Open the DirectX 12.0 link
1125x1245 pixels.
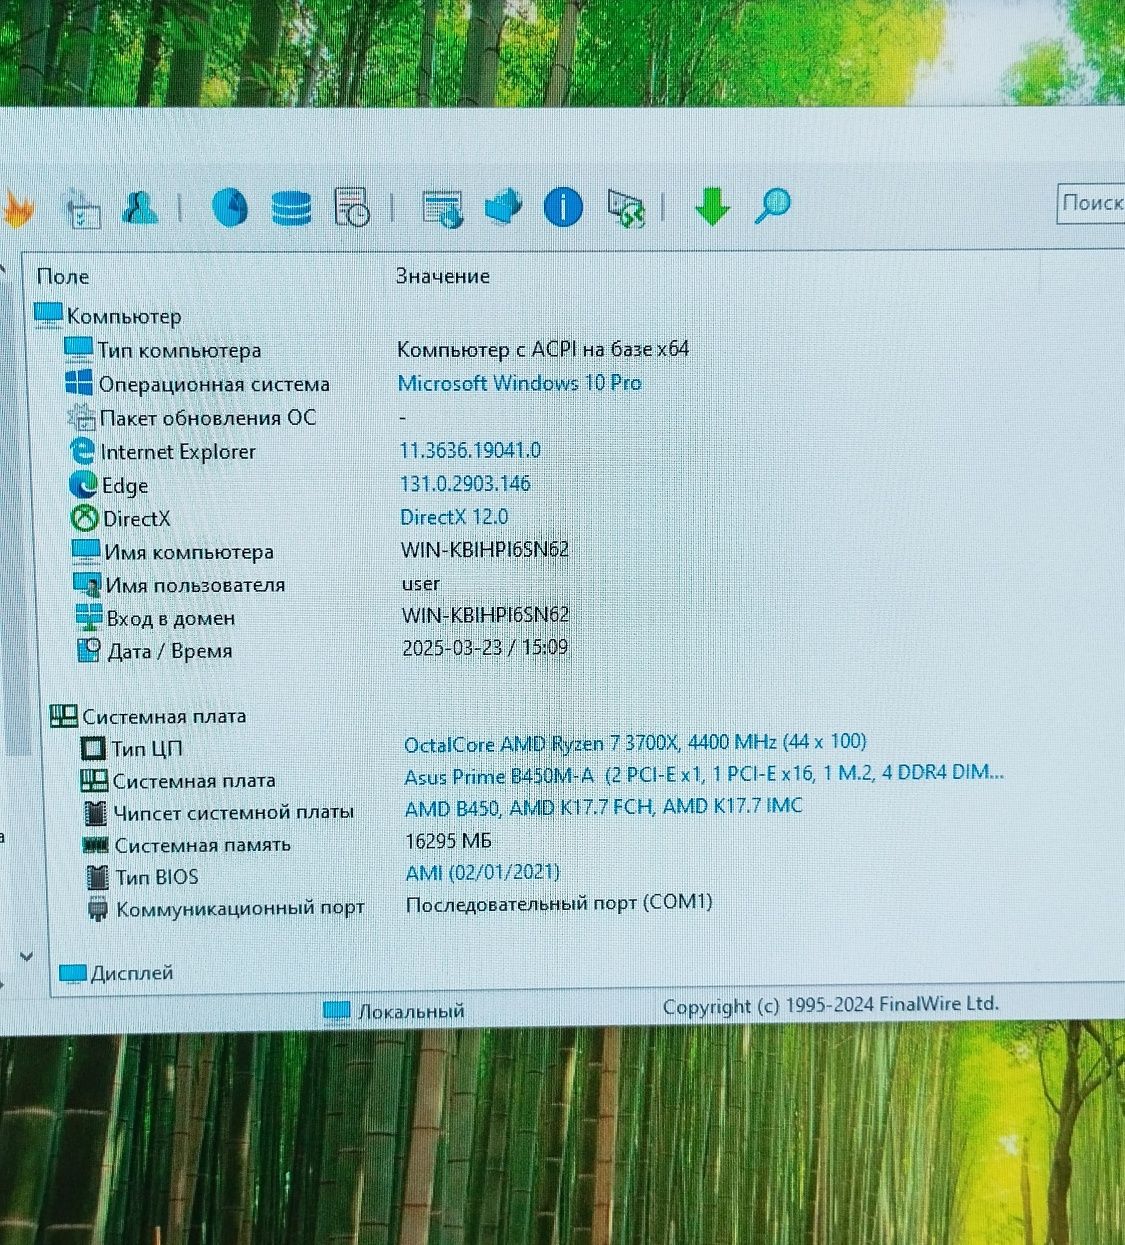click(454, 517)
